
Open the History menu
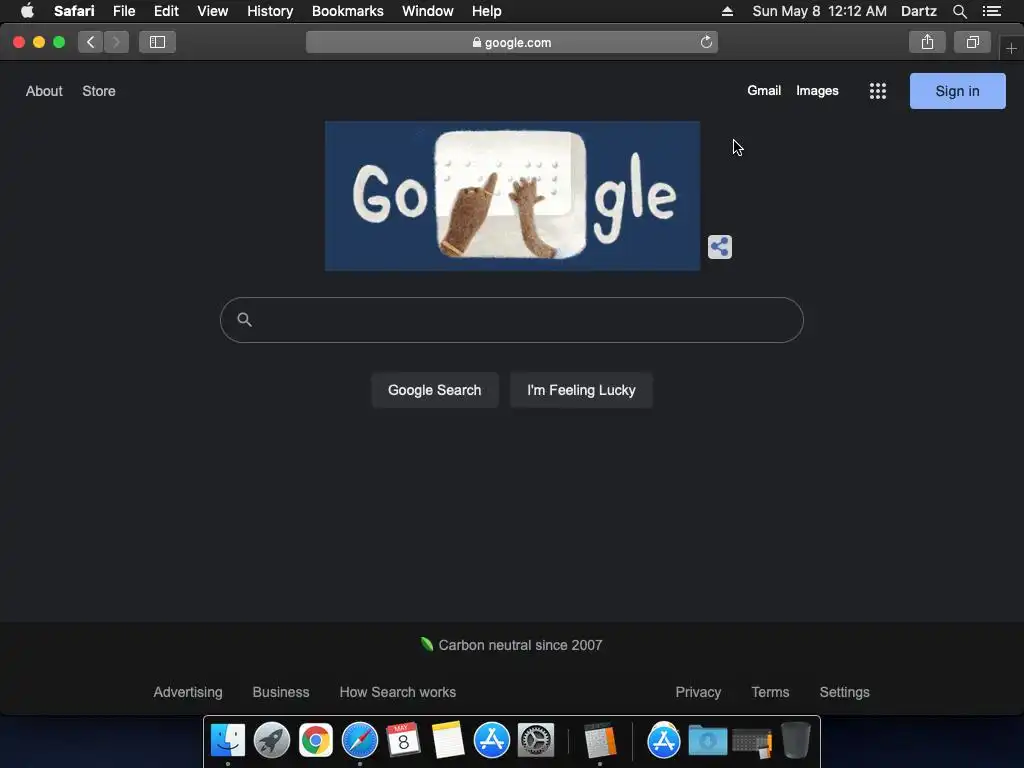click(270, 11)
